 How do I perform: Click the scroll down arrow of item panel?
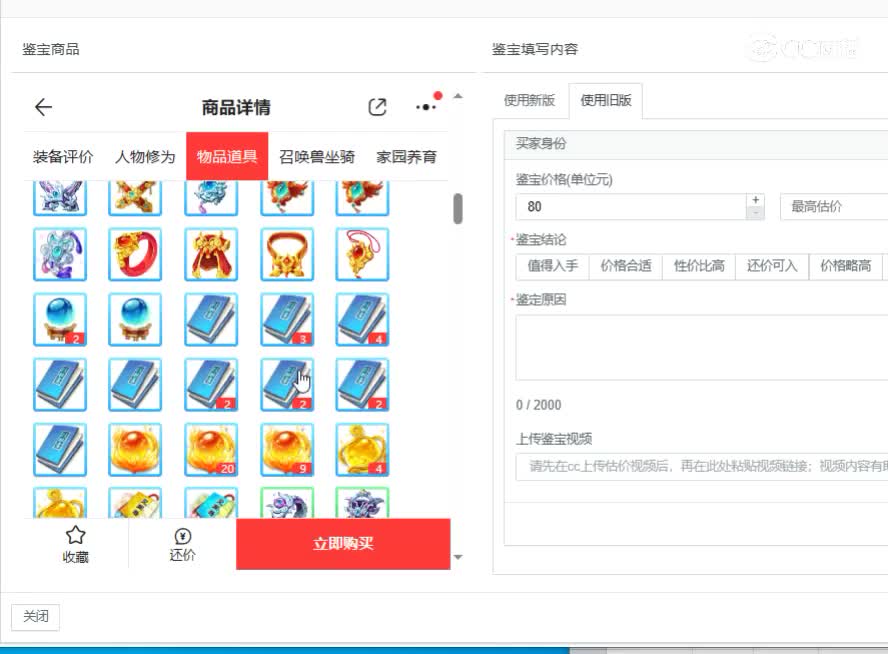(458, 557)
